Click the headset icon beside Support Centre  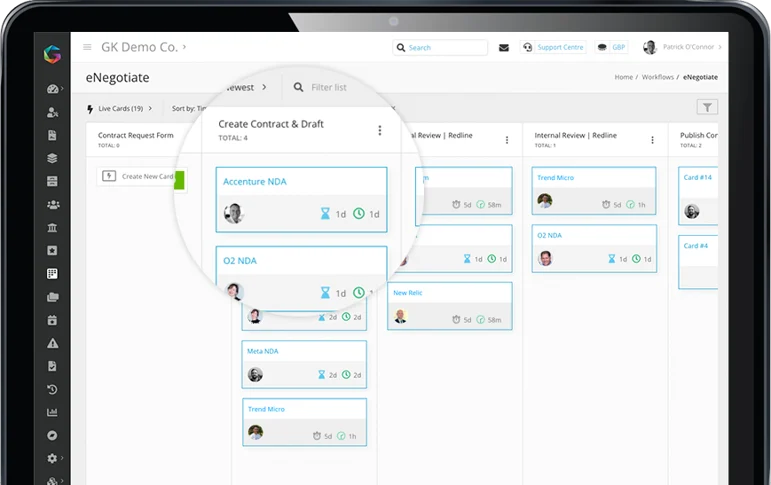pos(528,47)
